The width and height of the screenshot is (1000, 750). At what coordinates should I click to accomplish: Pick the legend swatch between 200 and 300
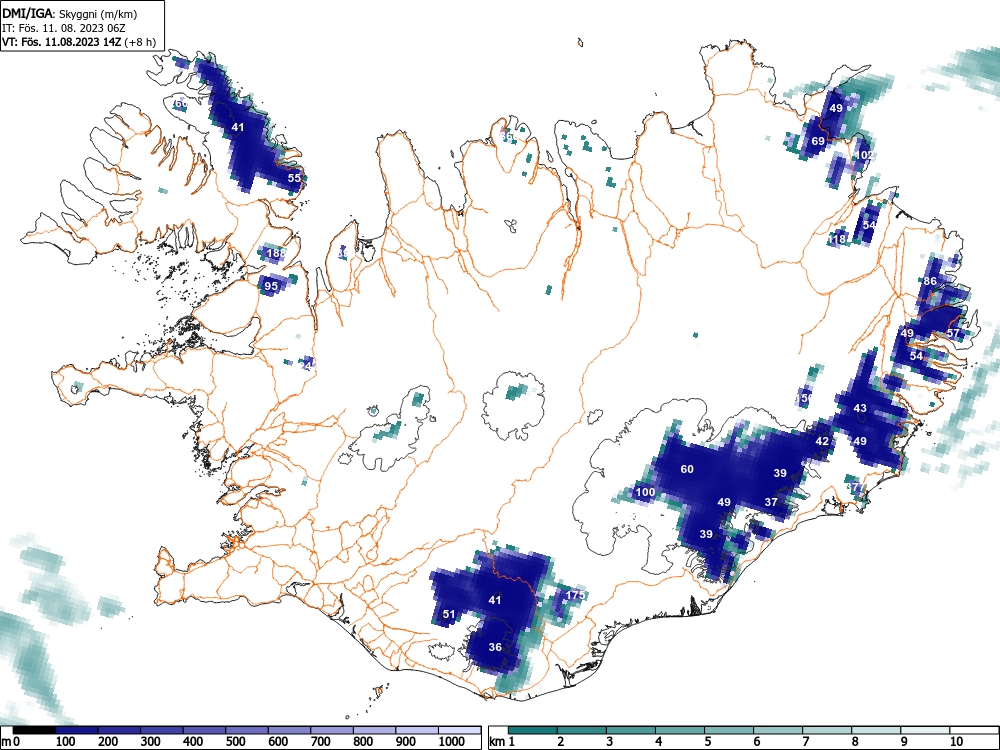pos(119,730)
